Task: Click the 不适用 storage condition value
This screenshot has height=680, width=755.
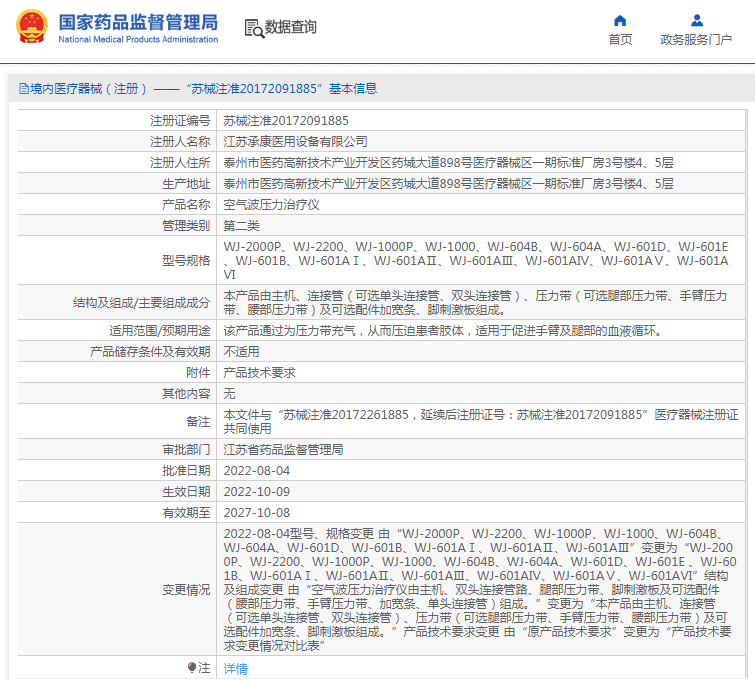Action: tap(241, 352)
